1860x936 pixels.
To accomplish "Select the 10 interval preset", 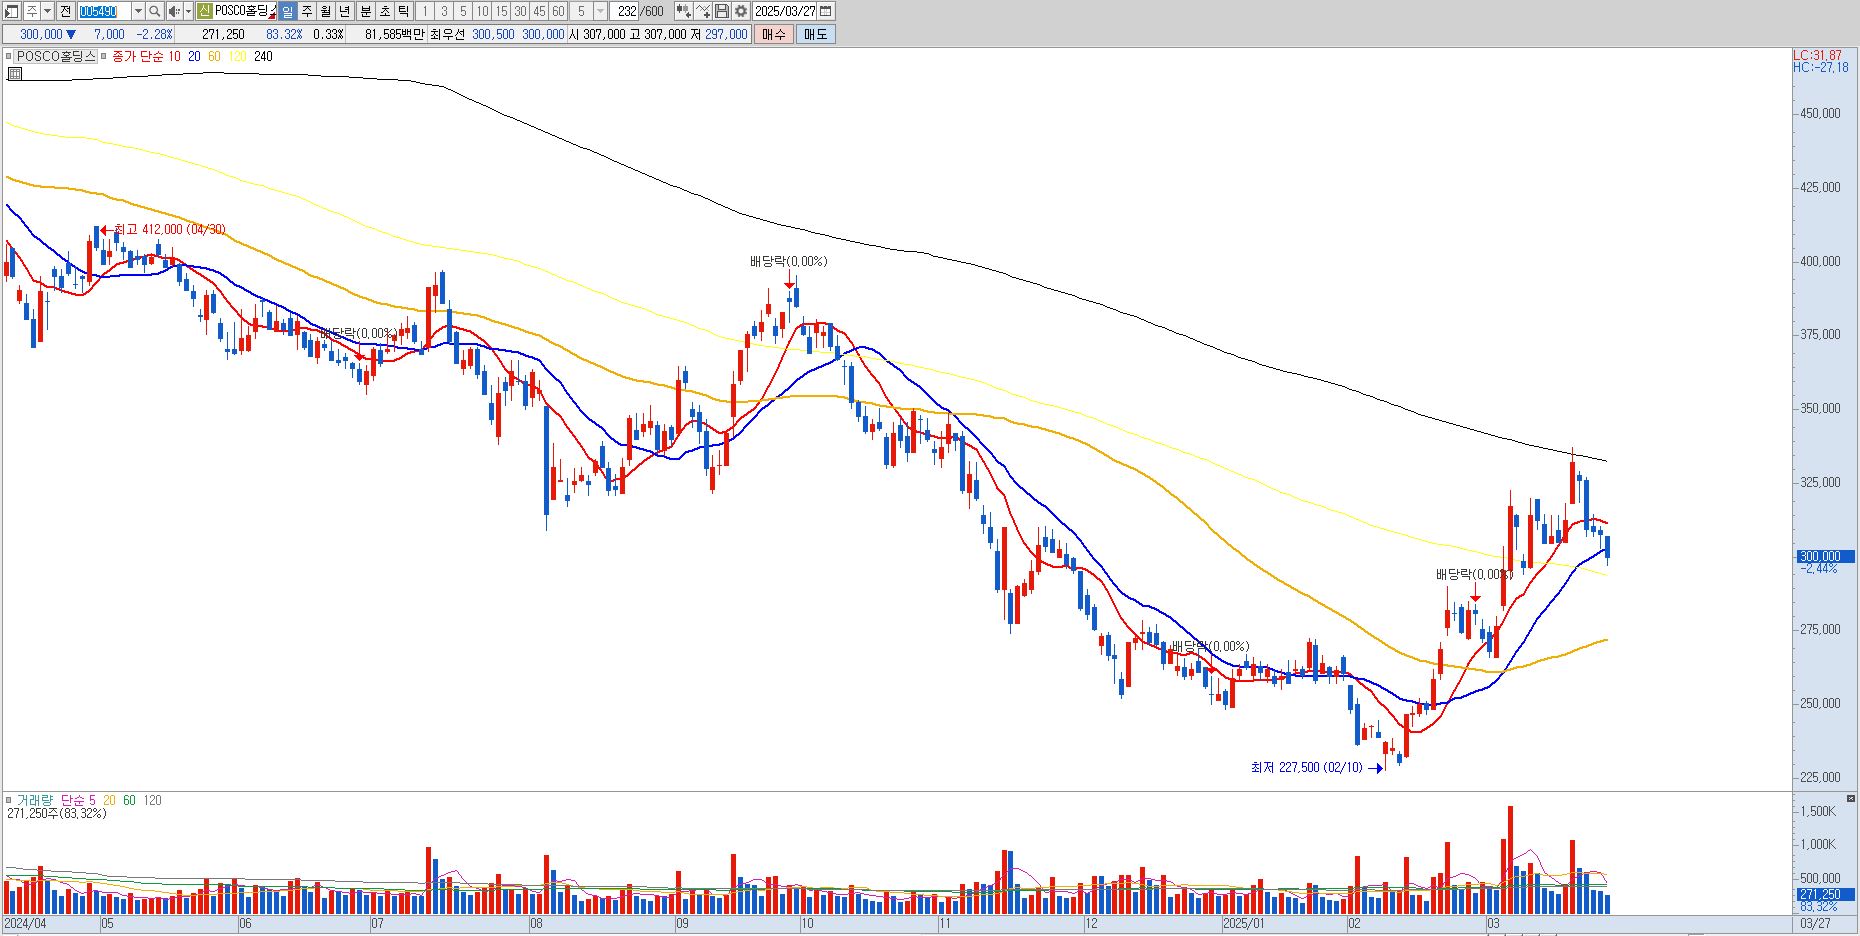I will (x=482, y=11).
